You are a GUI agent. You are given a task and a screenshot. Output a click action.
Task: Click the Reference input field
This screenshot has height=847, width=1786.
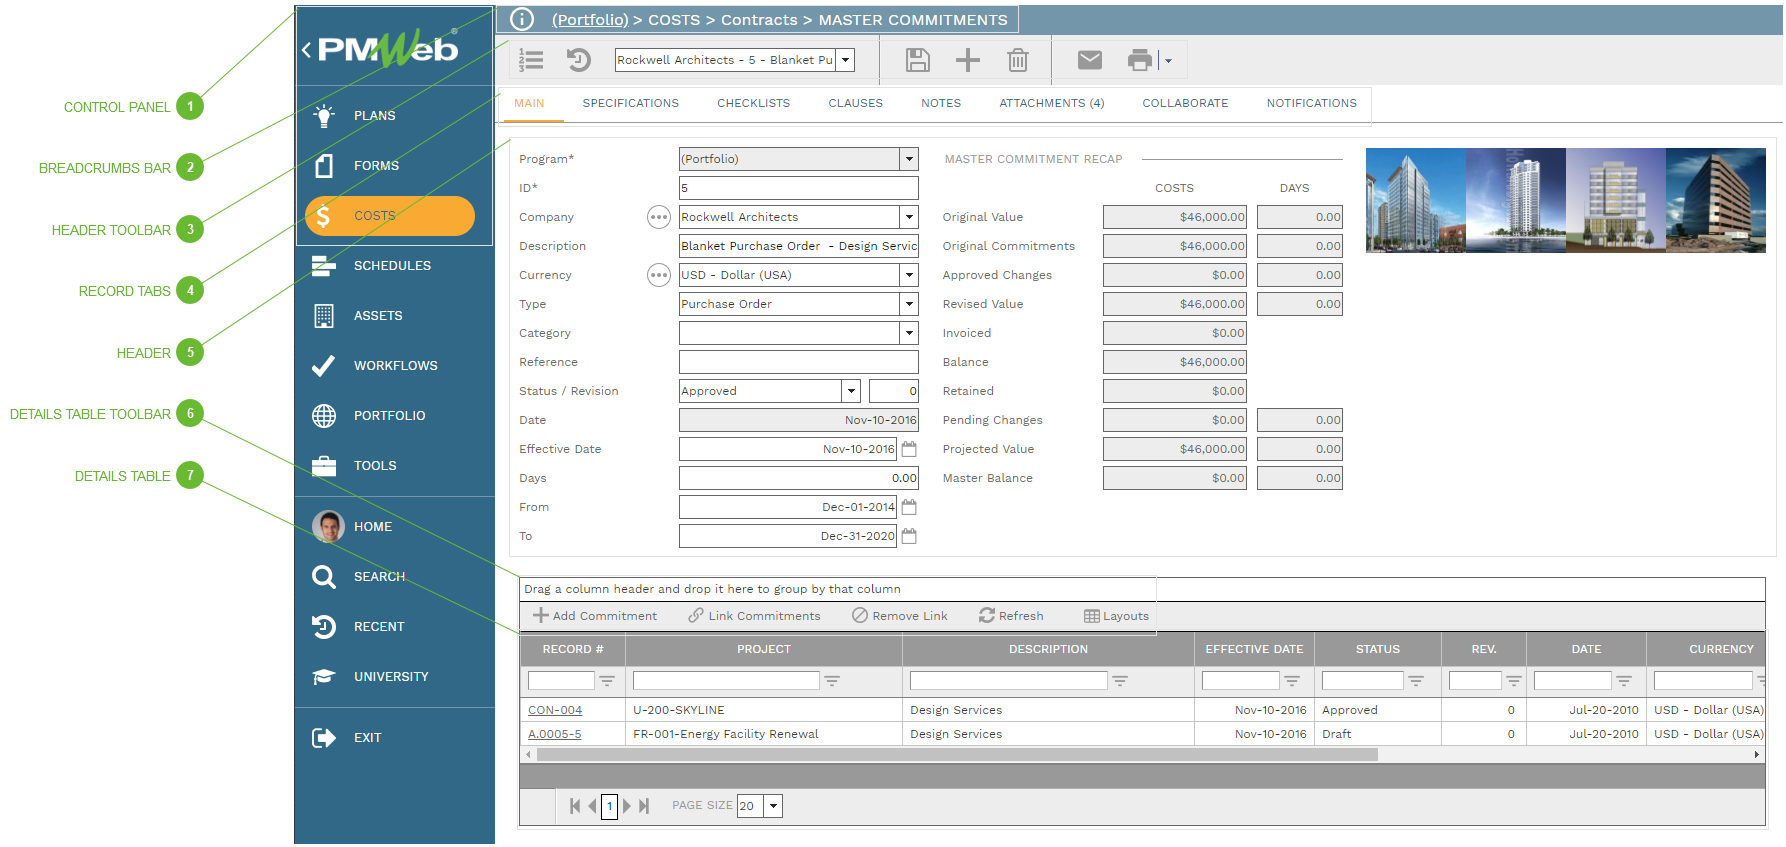coord(798,362)
